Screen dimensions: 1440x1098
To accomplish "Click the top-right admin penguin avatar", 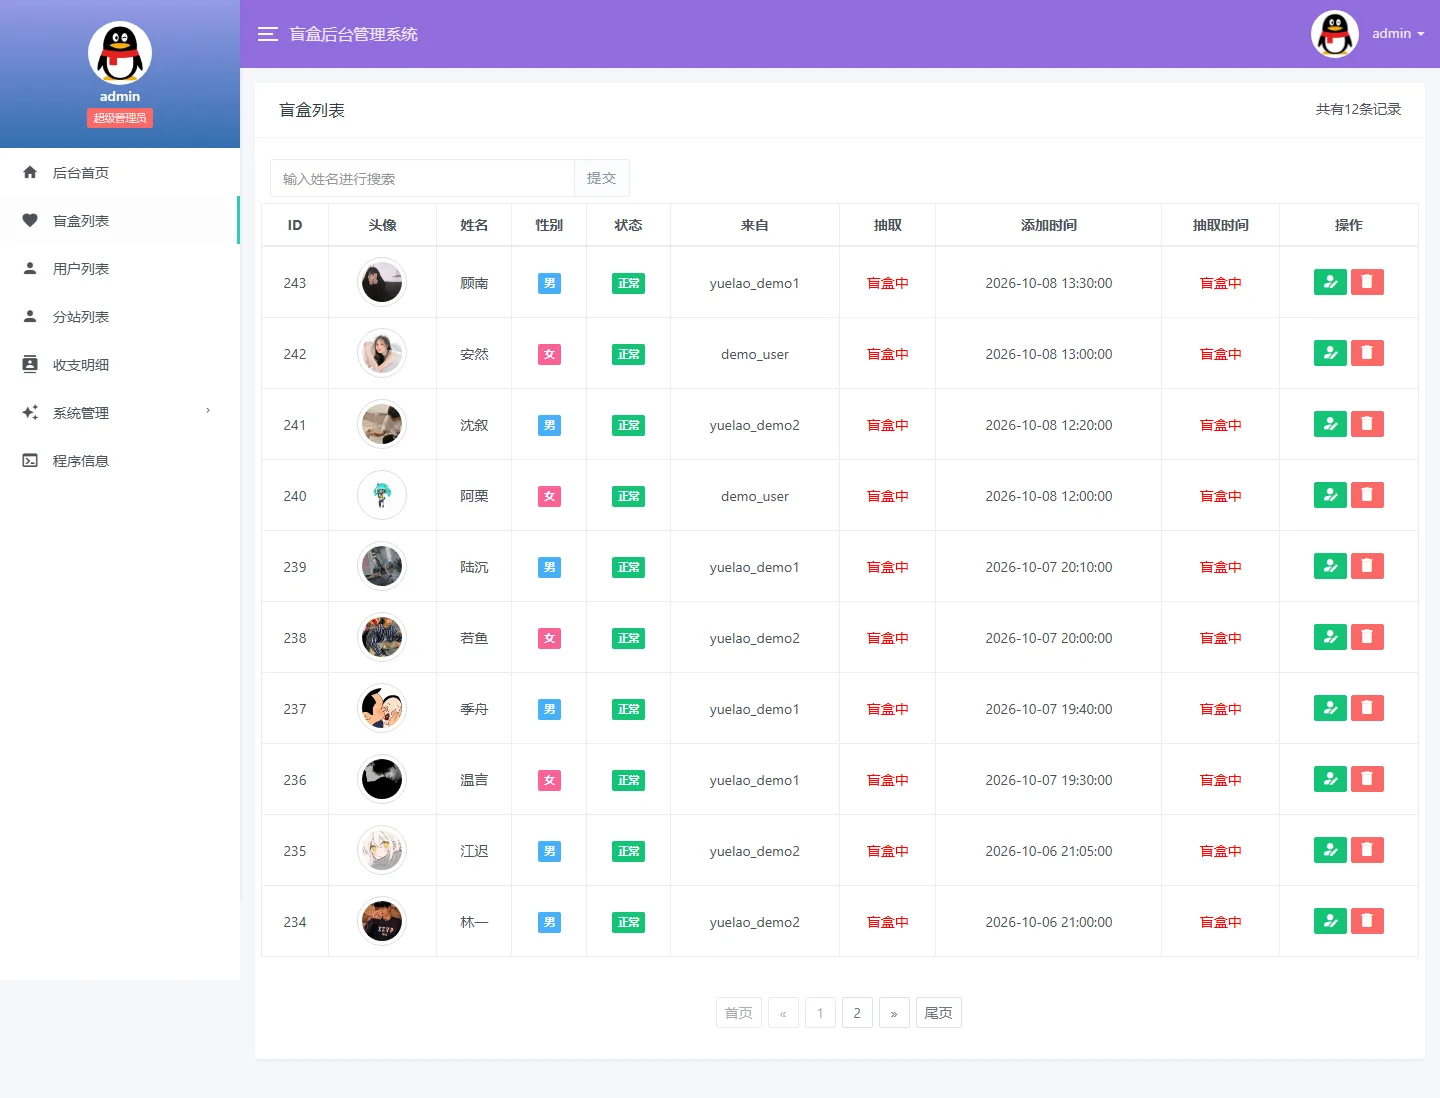I will point(1335,34).
